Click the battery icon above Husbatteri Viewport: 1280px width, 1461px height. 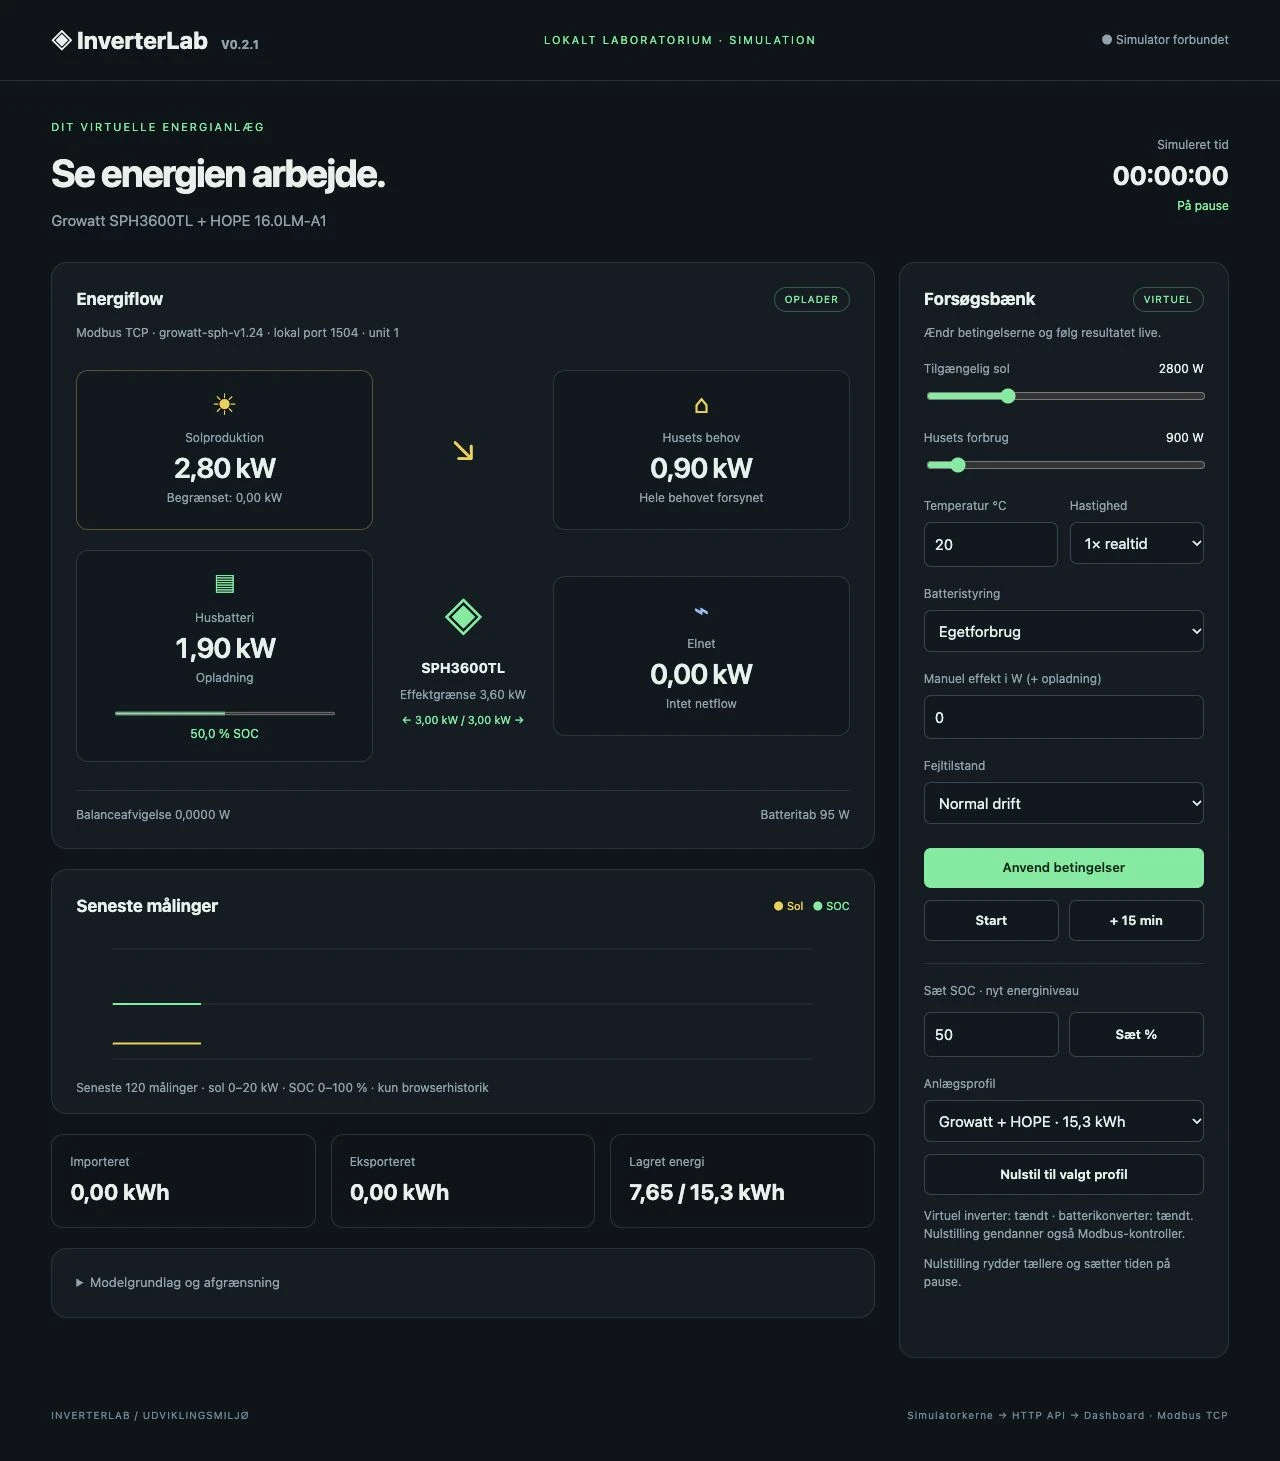click(224, 583)
